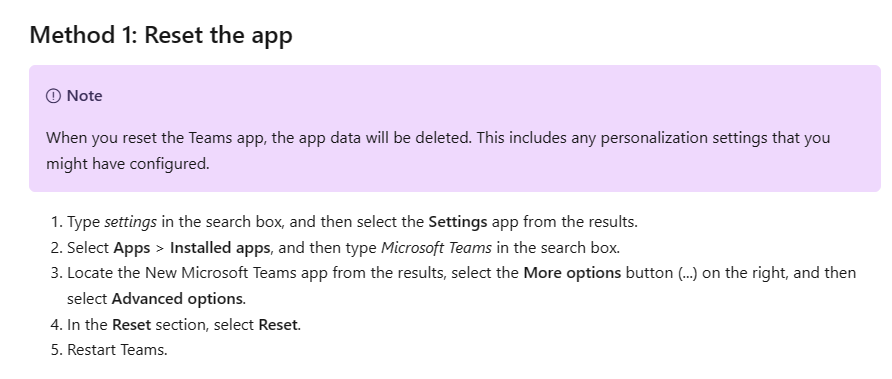The width and height of the screenshot is (892, 379).
Task: Click the 'Method 1: Reset the app' heading
Action: point(161,35)
